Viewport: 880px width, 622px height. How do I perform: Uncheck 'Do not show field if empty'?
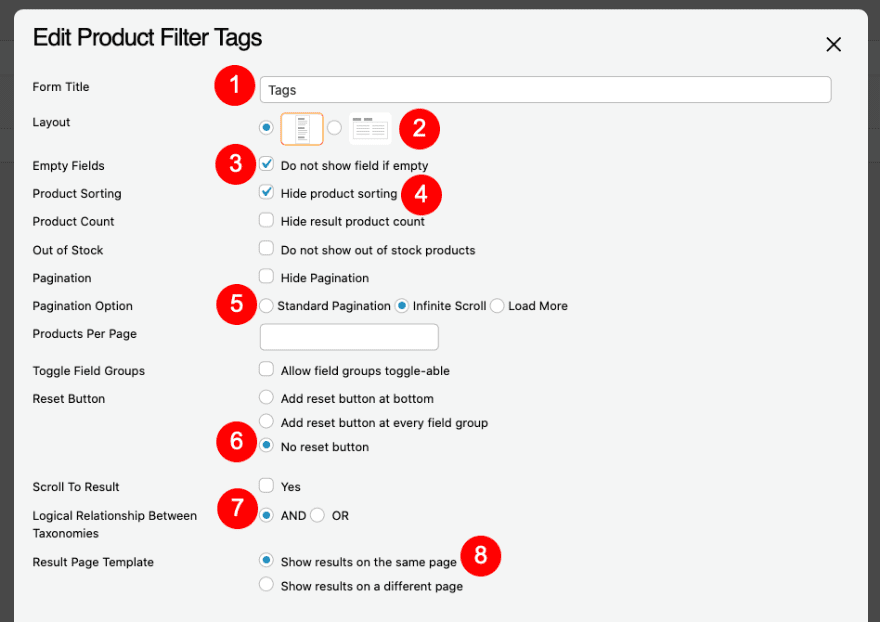point(266,165)
